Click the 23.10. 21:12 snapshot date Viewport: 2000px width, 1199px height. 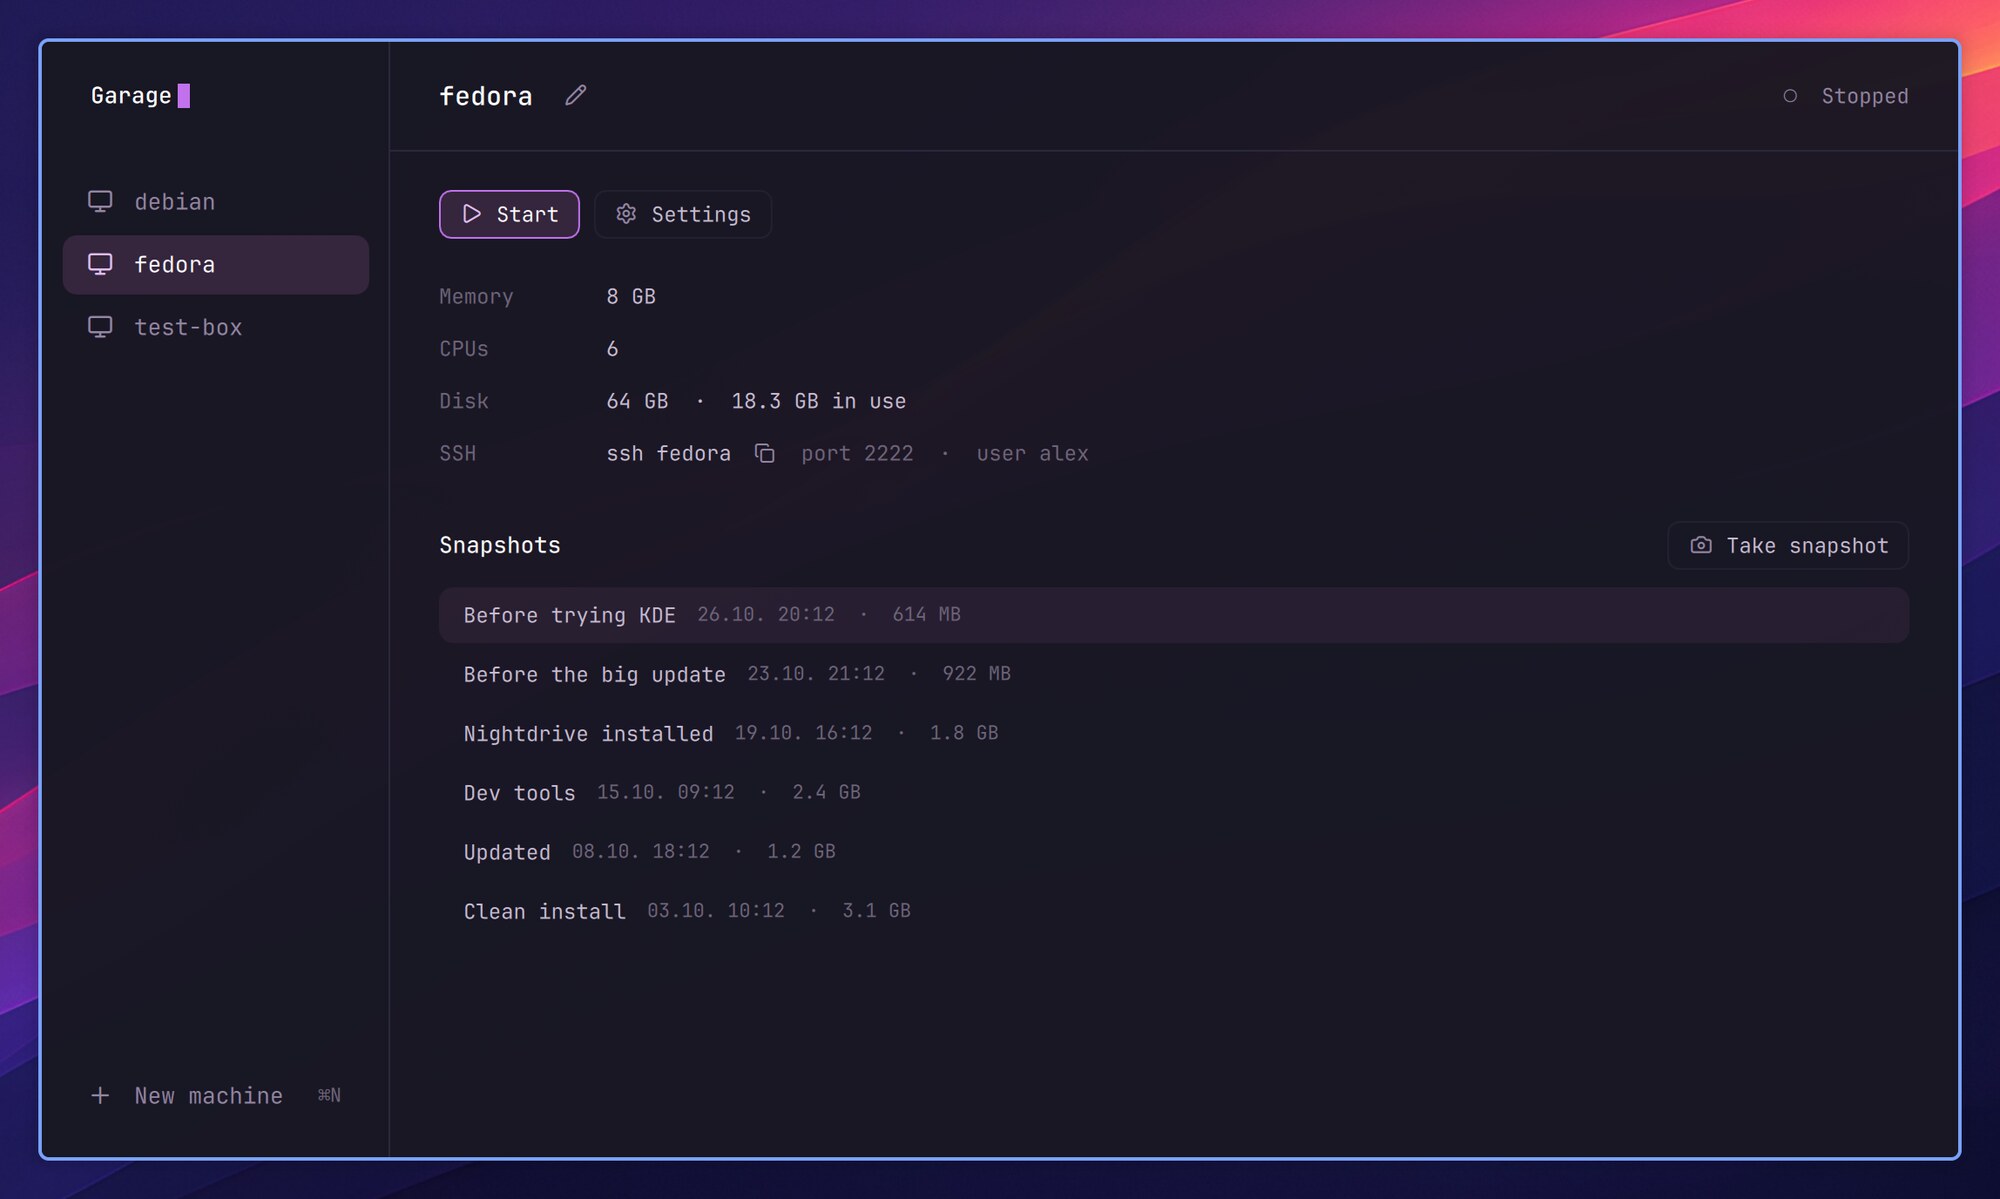click(816, 673)
